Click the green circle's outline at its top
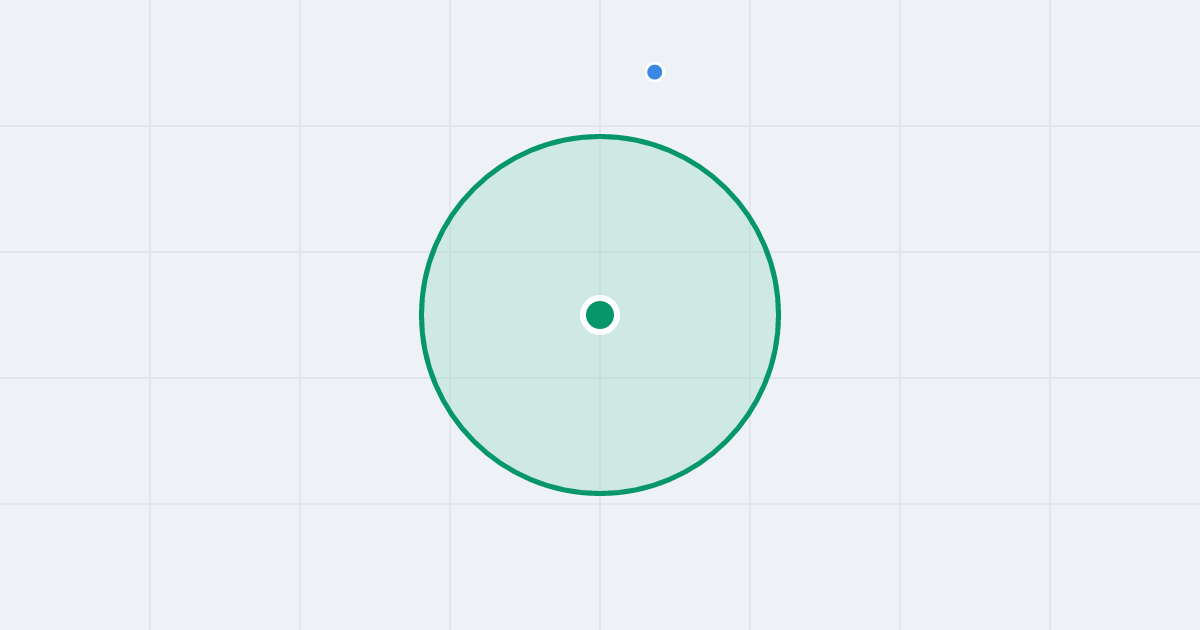The image size is (1200, 630). click(600, 136)
